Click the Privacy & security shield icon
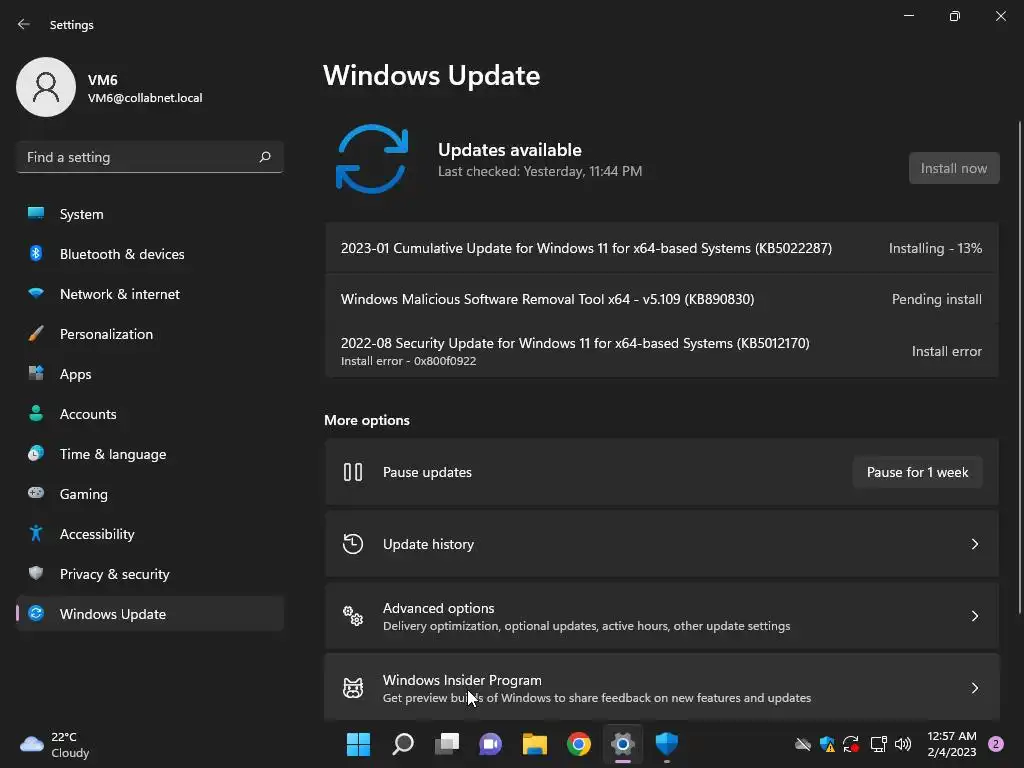 (x=36, y=573)
